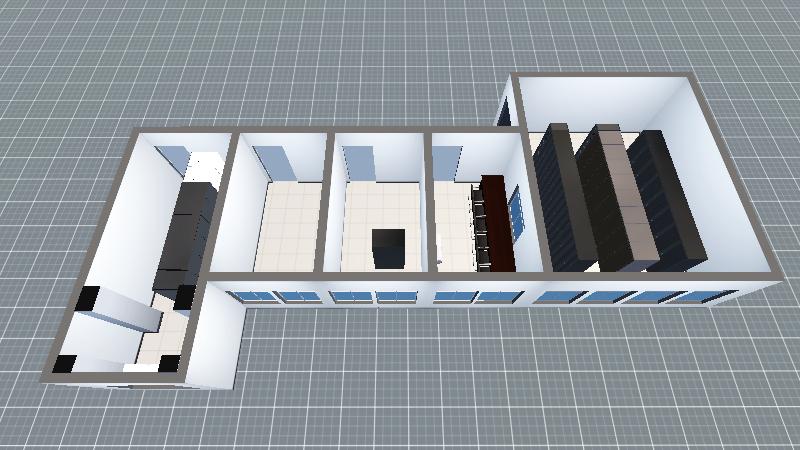800x450 pixels.
Task: Select the white cabinet in left room
Action: point(205,168)
